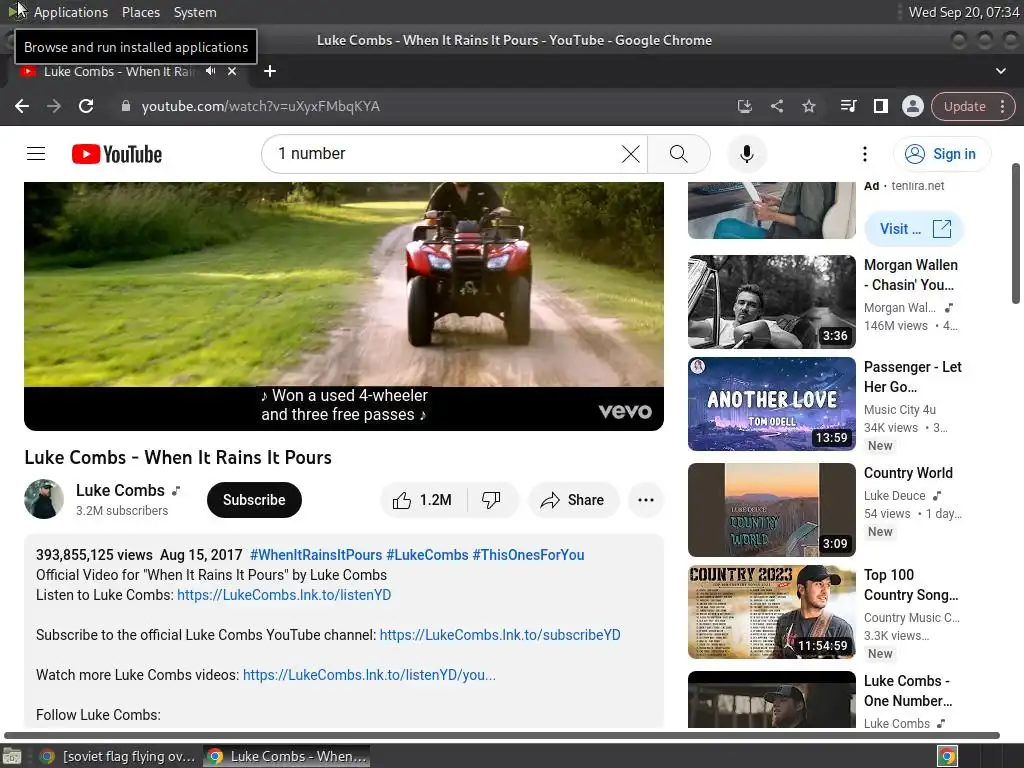The width and height of the screenshot is (1024, 768).
Task: Open a new browser tab
Action: tap(270, 71)
